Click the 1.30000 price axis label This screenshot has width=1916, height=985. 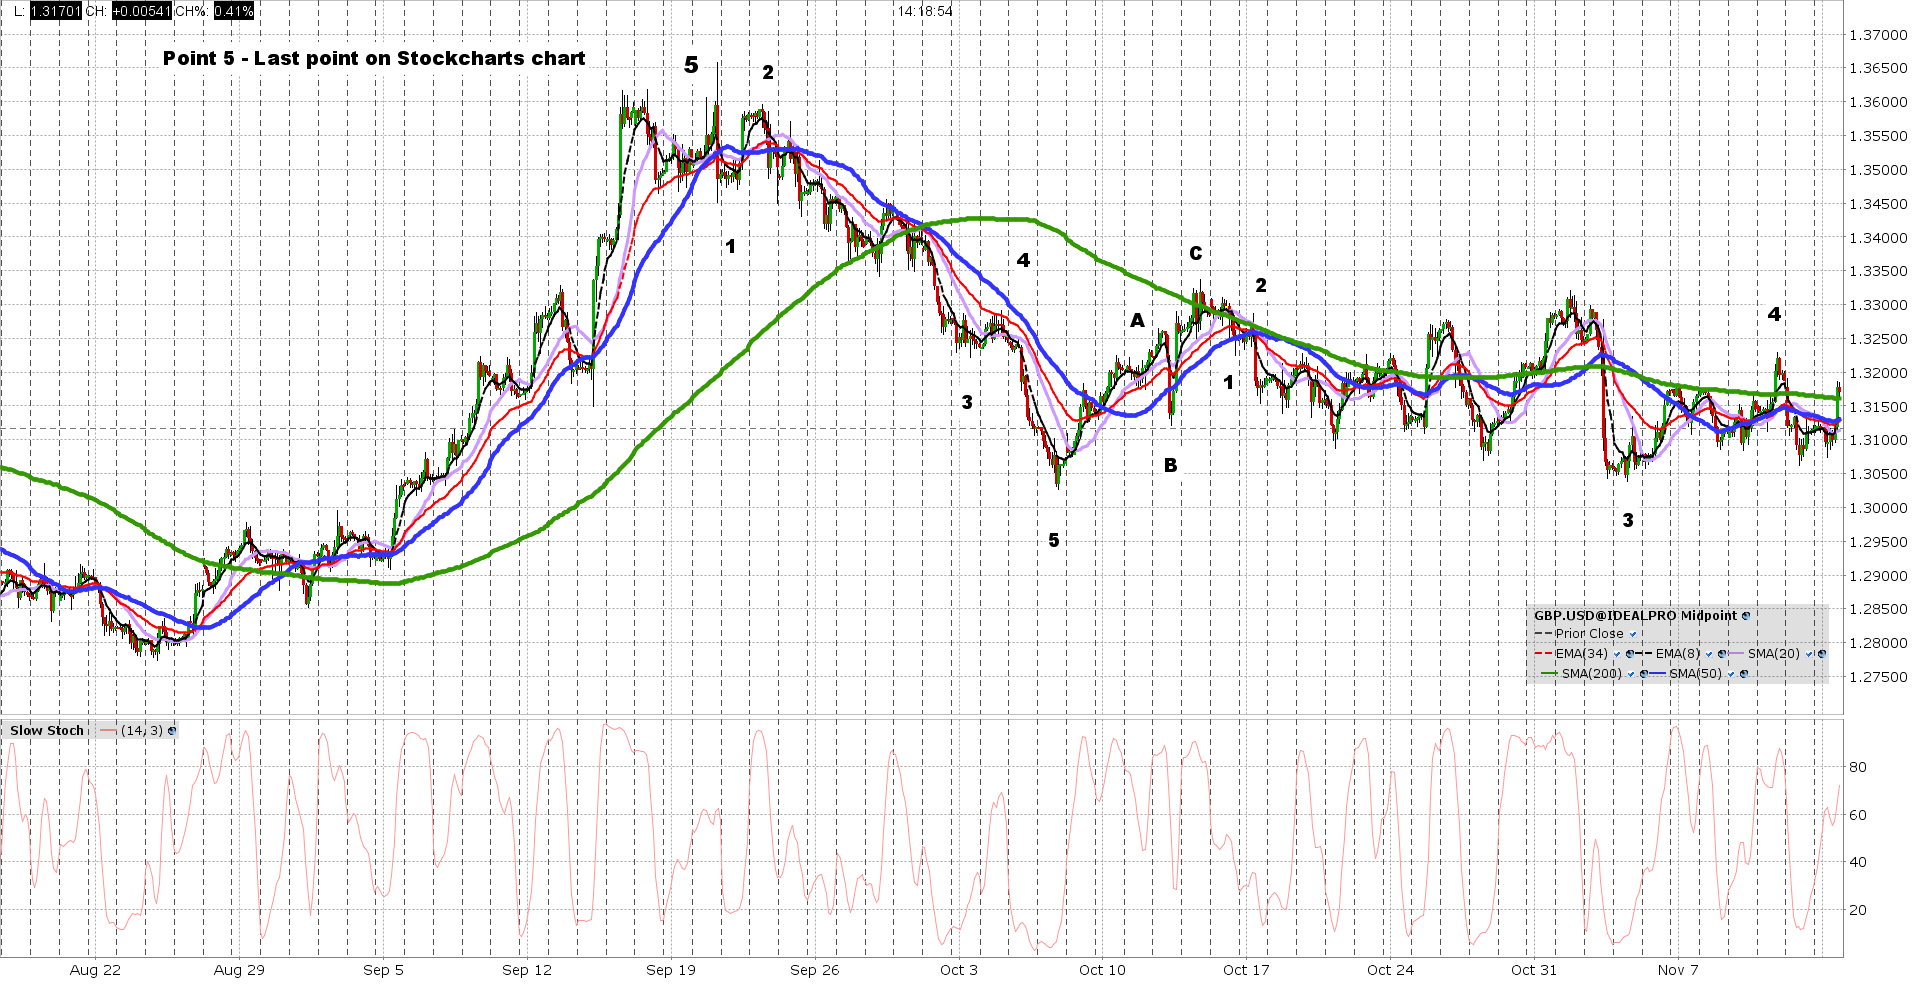pyautogui.click(x=1878, y=508)
